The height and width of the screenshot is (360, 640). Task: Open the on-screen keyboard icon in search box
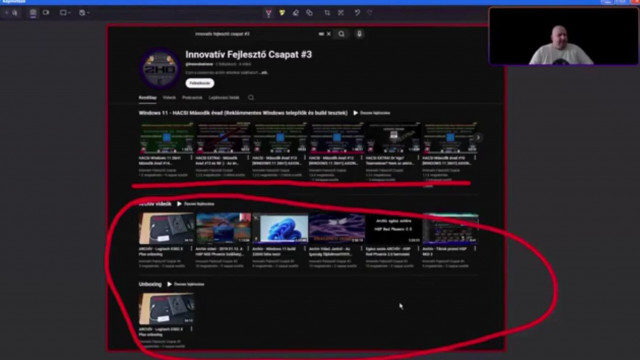(321, 34)
